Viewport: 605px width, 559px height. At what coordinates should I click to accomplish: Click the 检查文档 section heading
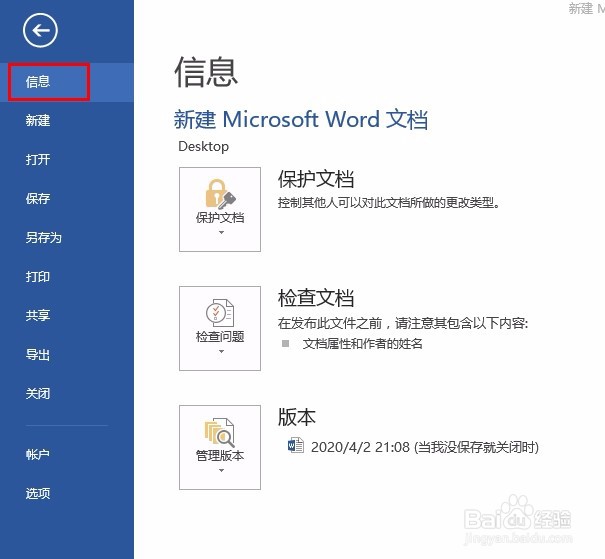[x=316, y=298]
